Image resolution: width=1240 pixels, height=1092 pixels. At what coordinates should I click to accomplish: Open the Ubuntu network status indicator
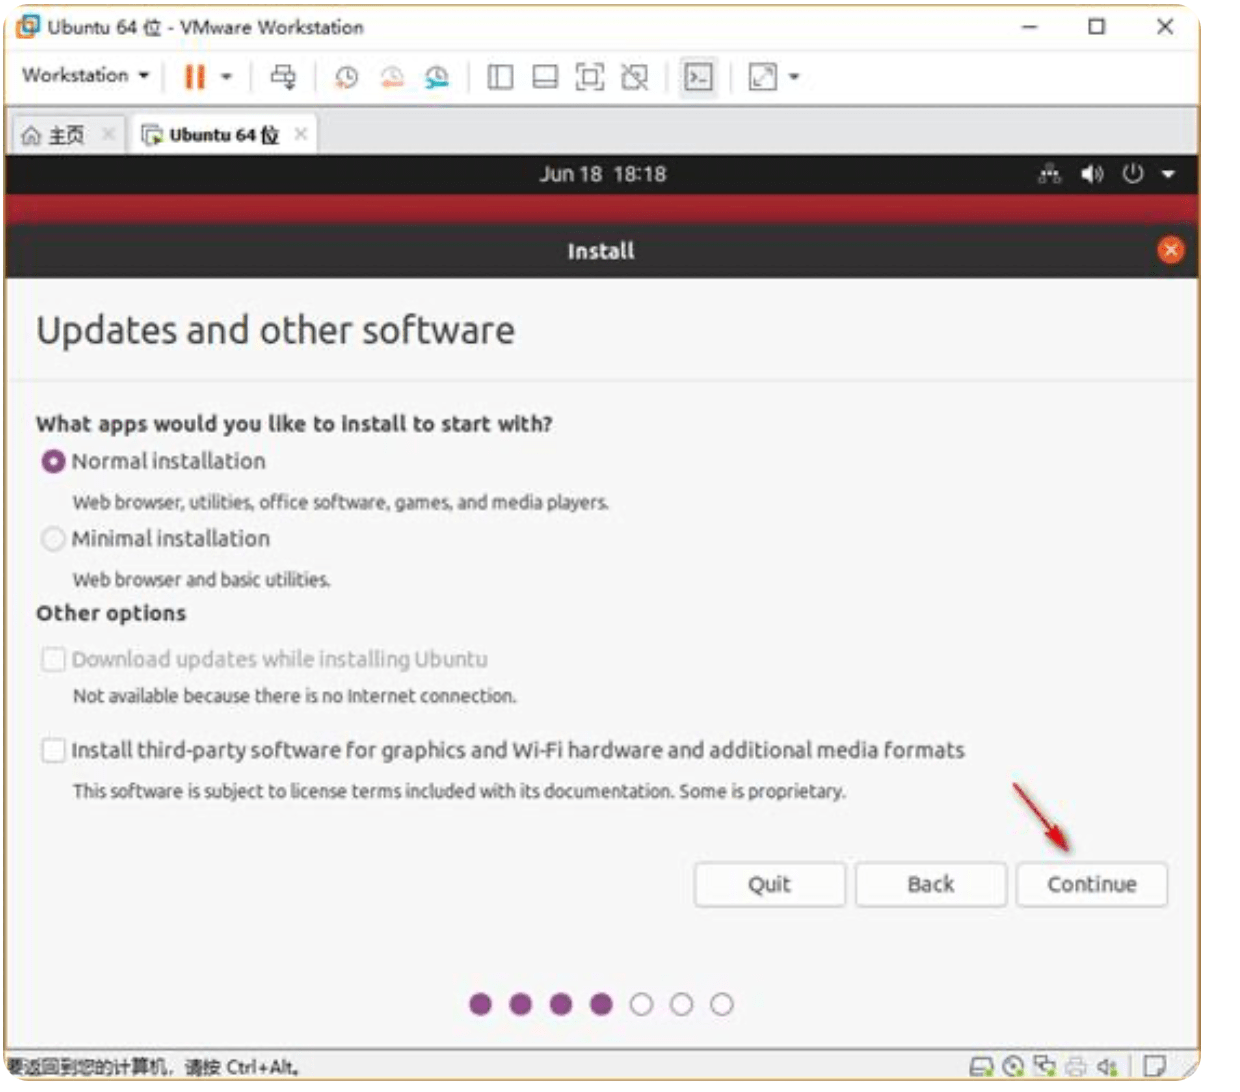click(1049, 175)
